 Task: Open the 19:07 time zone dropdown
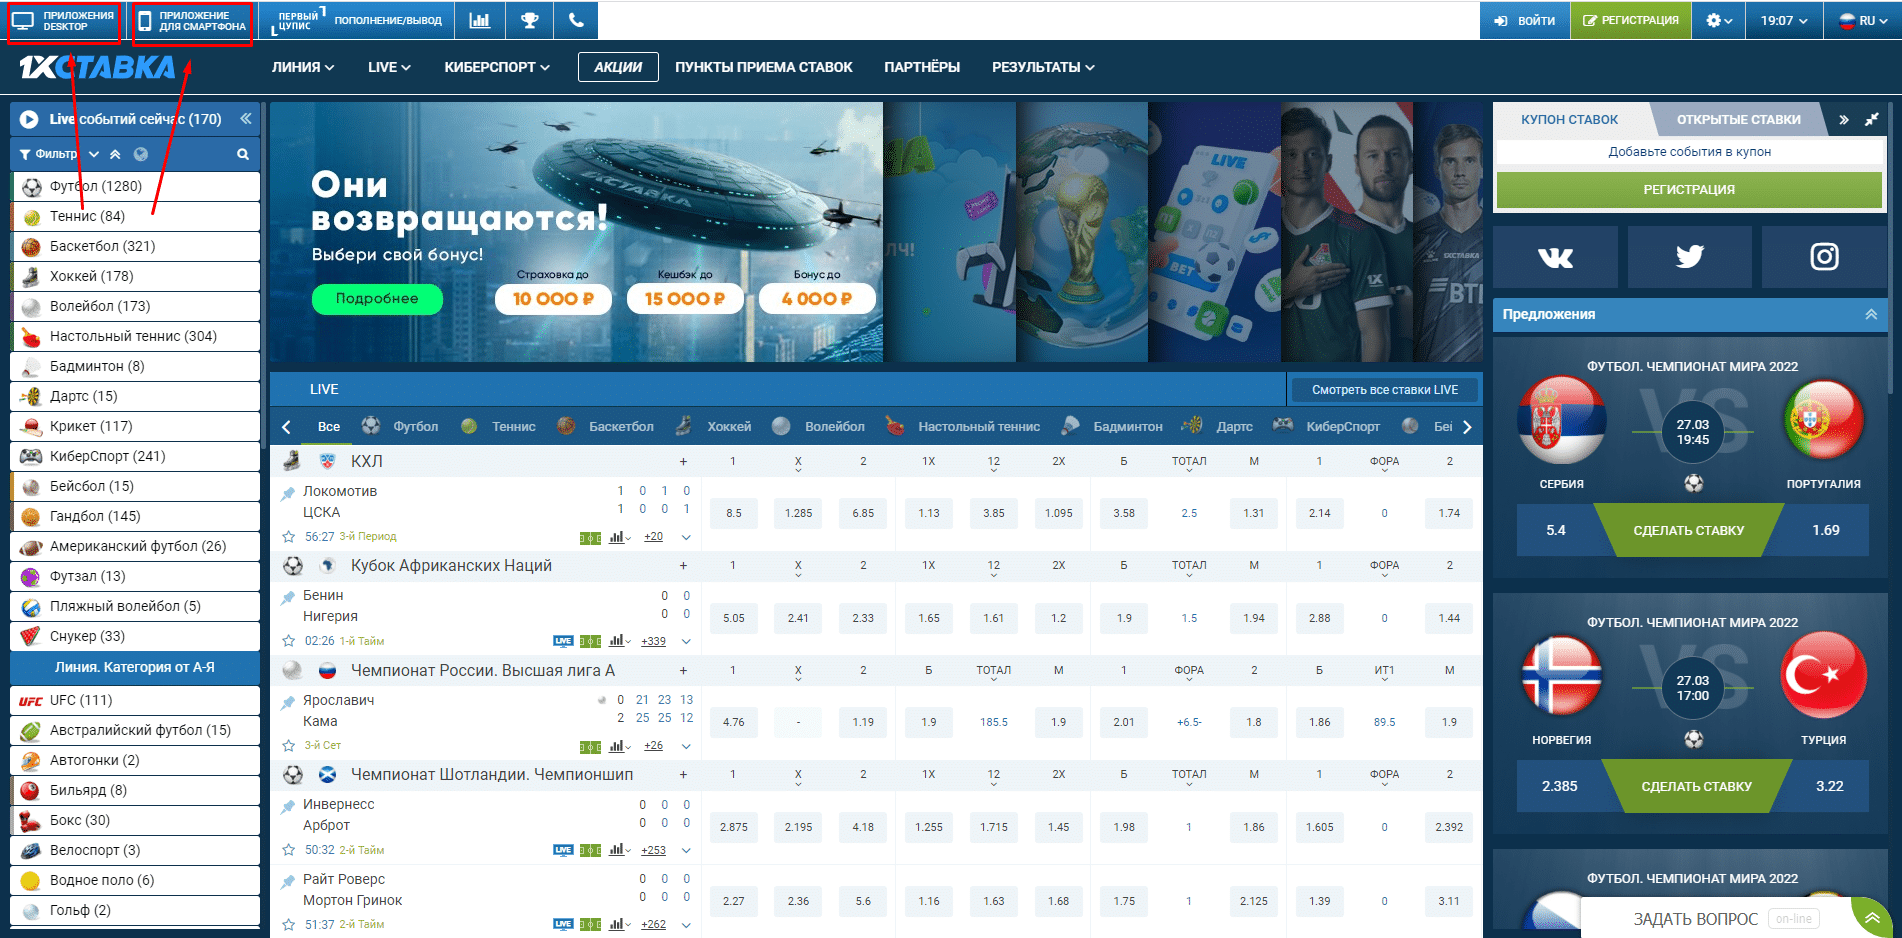point(1784,20)
